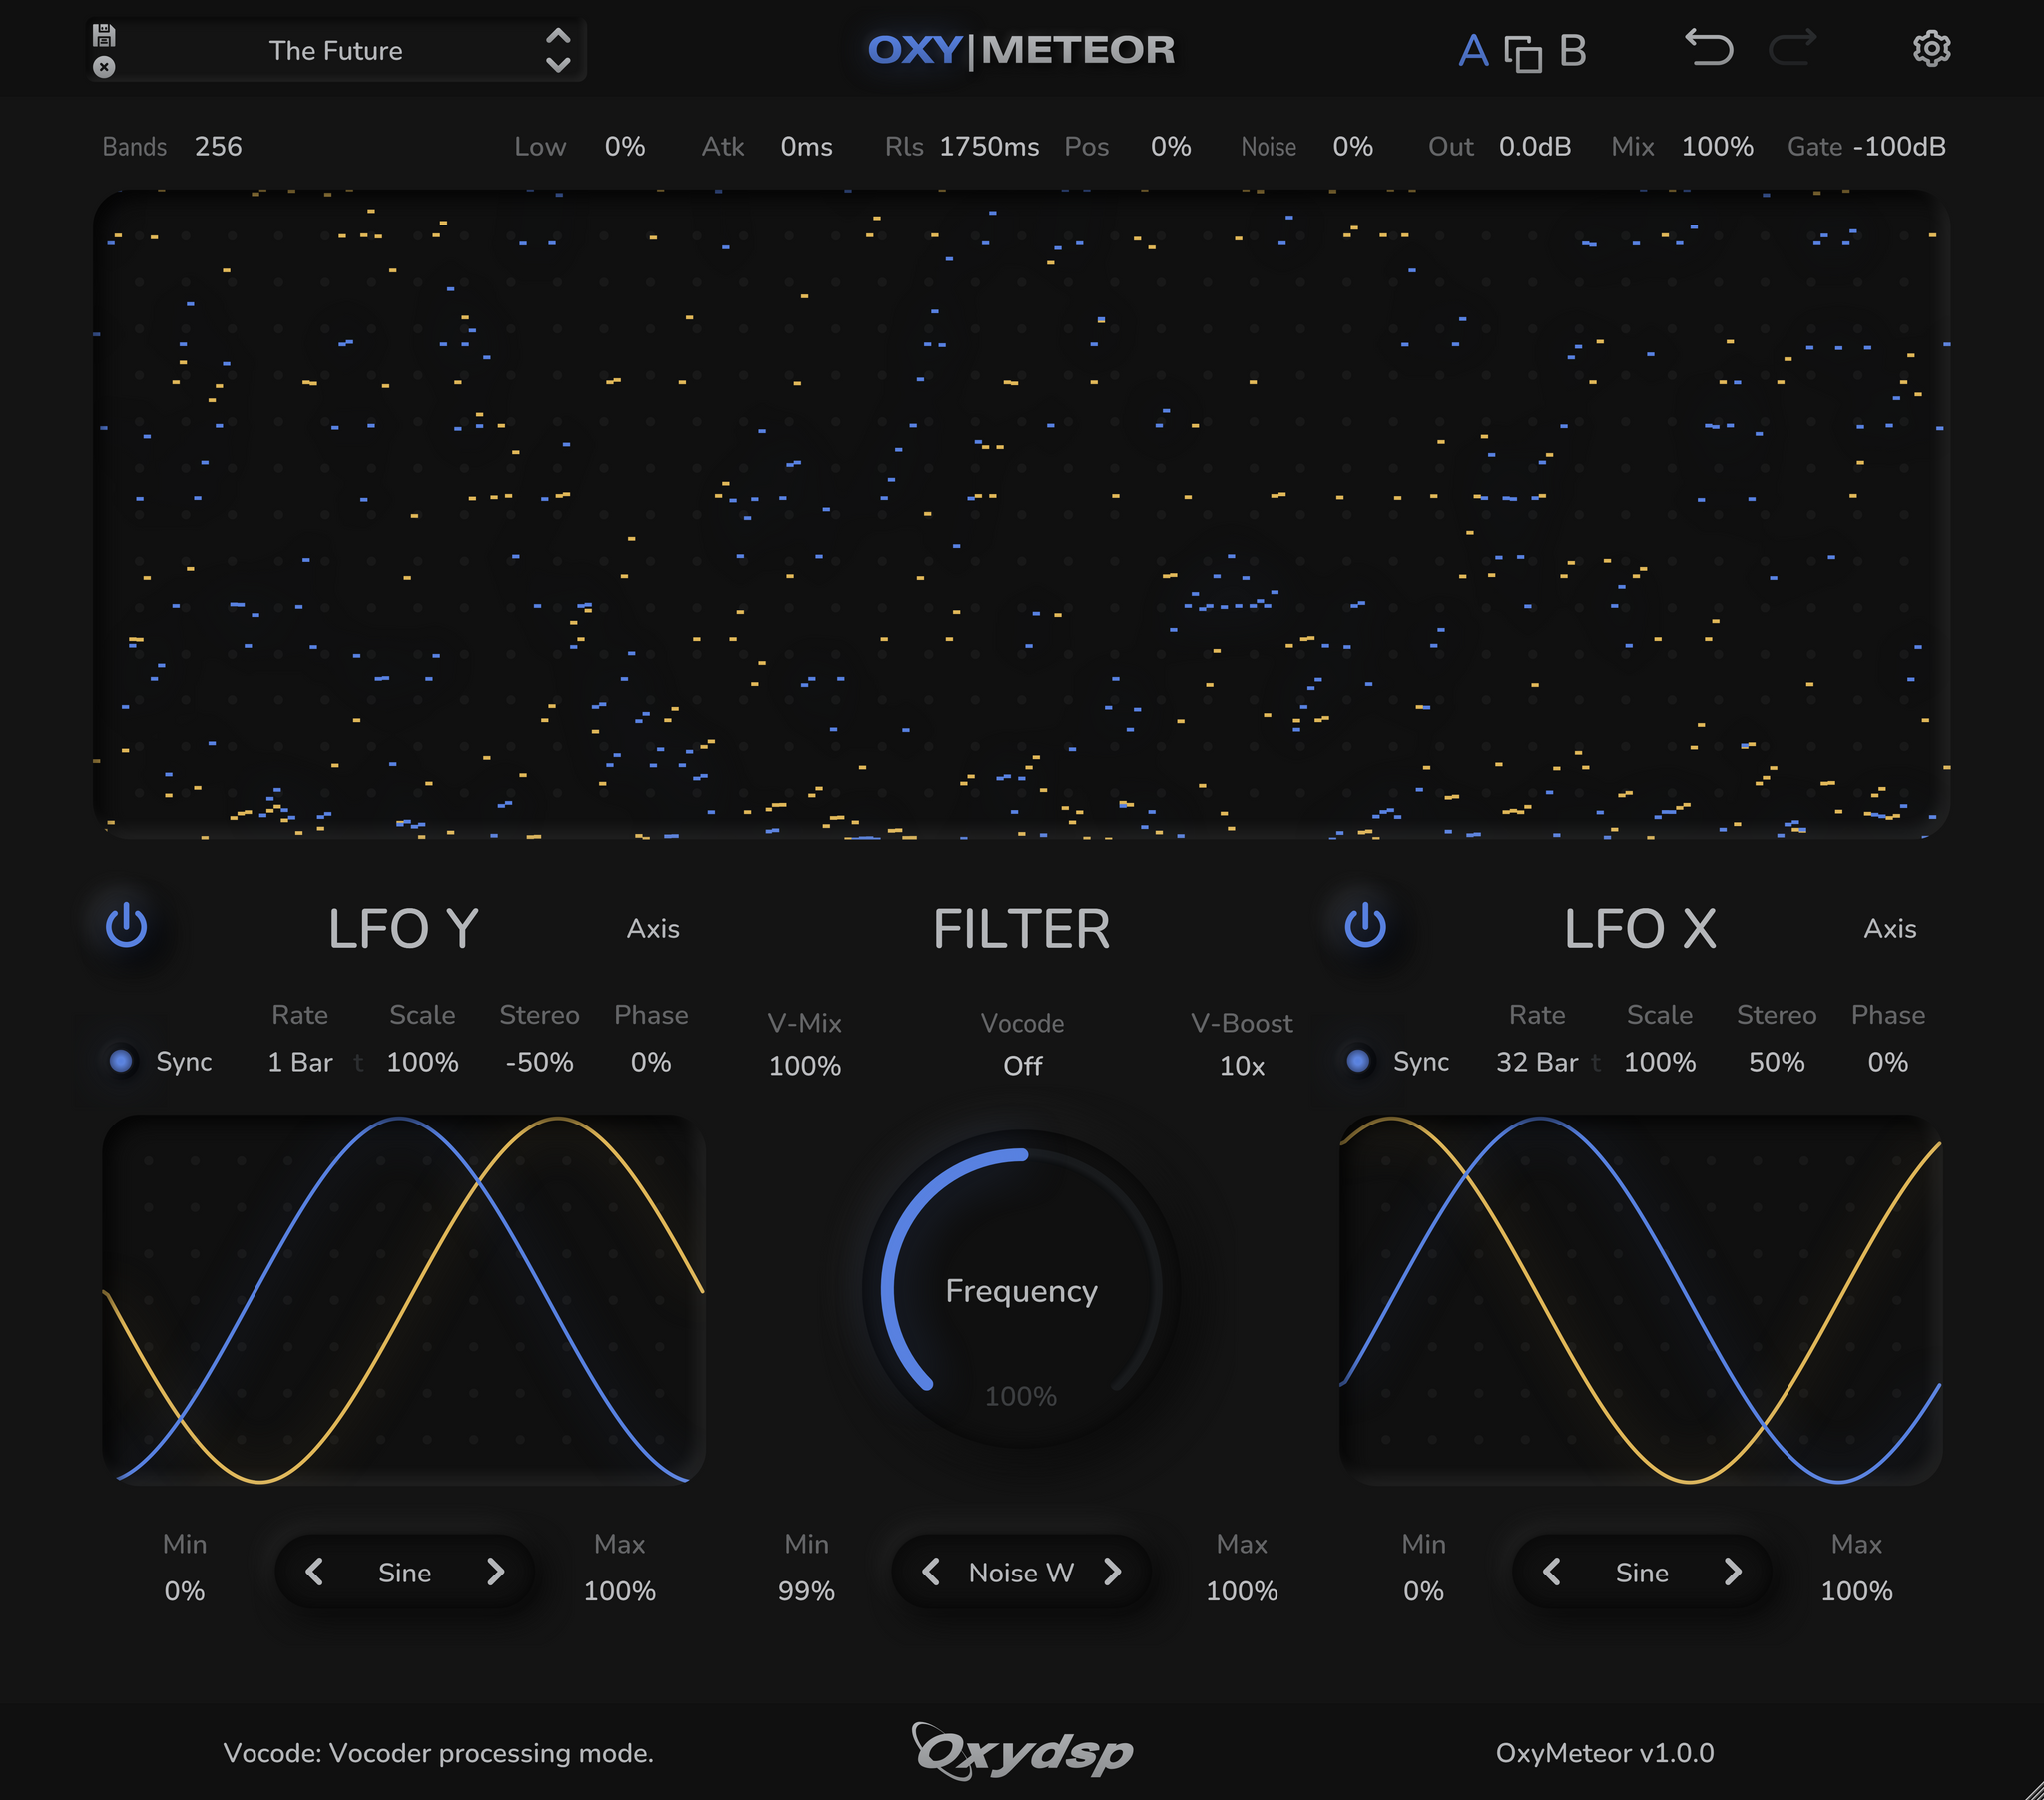Select previous LFO Y shape with left chevron

[x=316, y=1572]
